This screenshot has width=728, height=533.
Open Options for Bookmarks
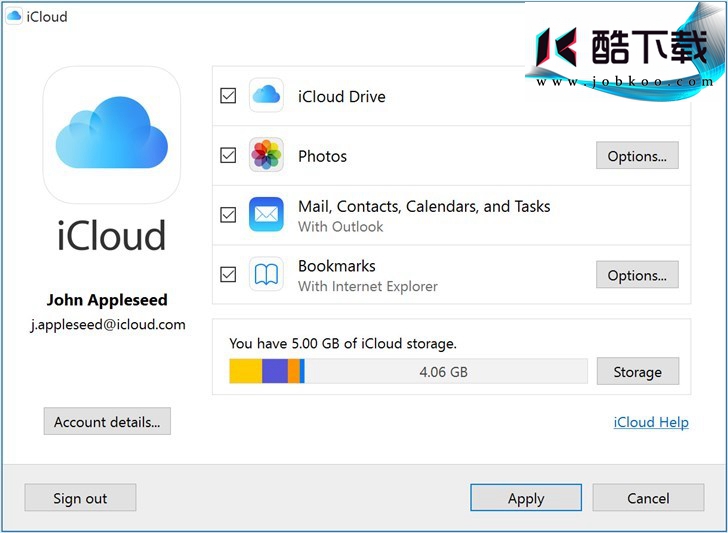(x=637, y=275)
